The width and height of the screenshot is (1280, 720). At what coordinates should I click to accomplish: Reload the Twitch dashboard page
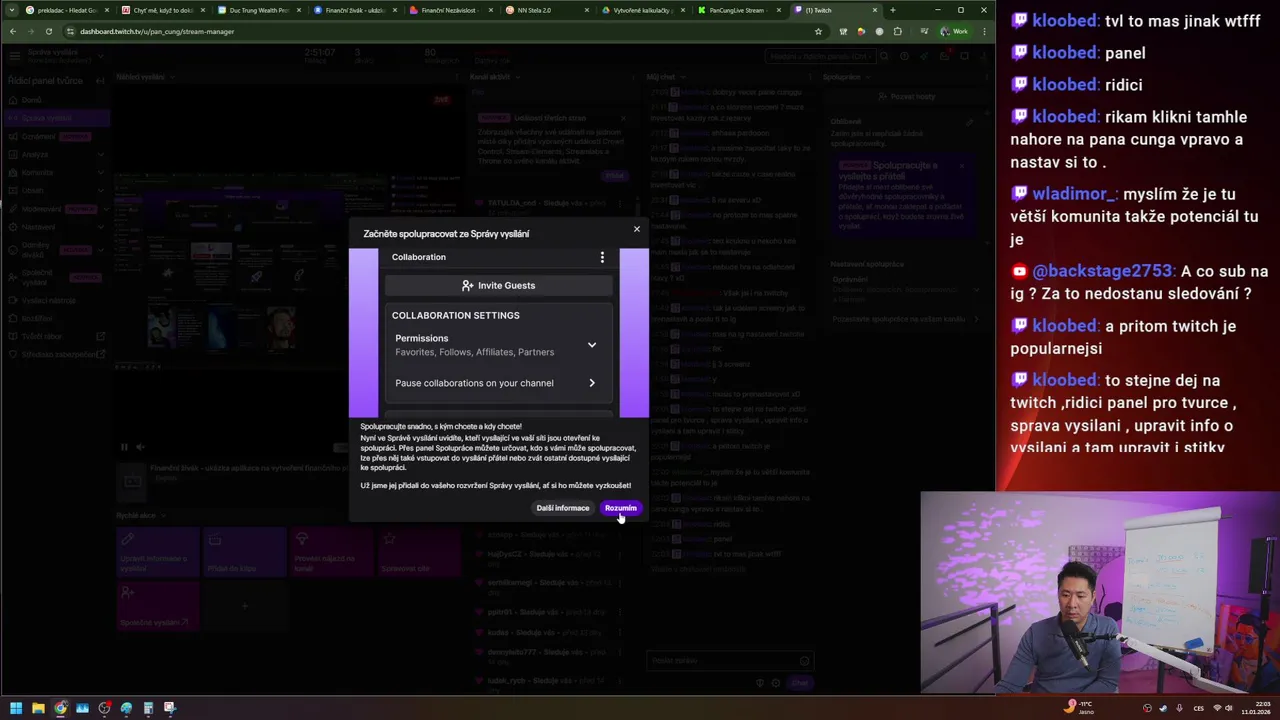(48, 31)
